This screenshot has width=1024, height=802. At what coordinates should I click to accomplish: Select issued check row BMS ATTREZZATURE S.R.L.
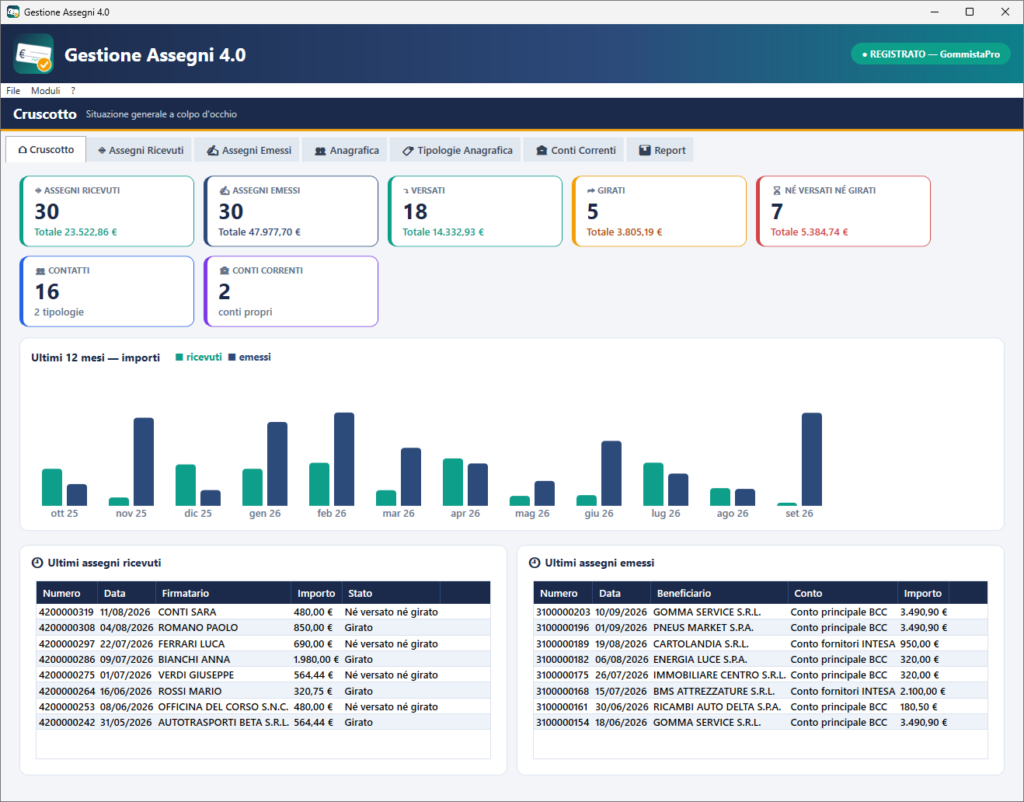point(760,691)
